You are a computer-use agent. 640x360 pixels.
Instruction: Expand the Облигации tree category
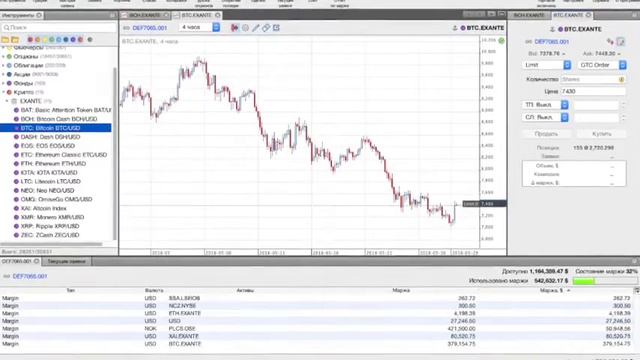(3, 65)
